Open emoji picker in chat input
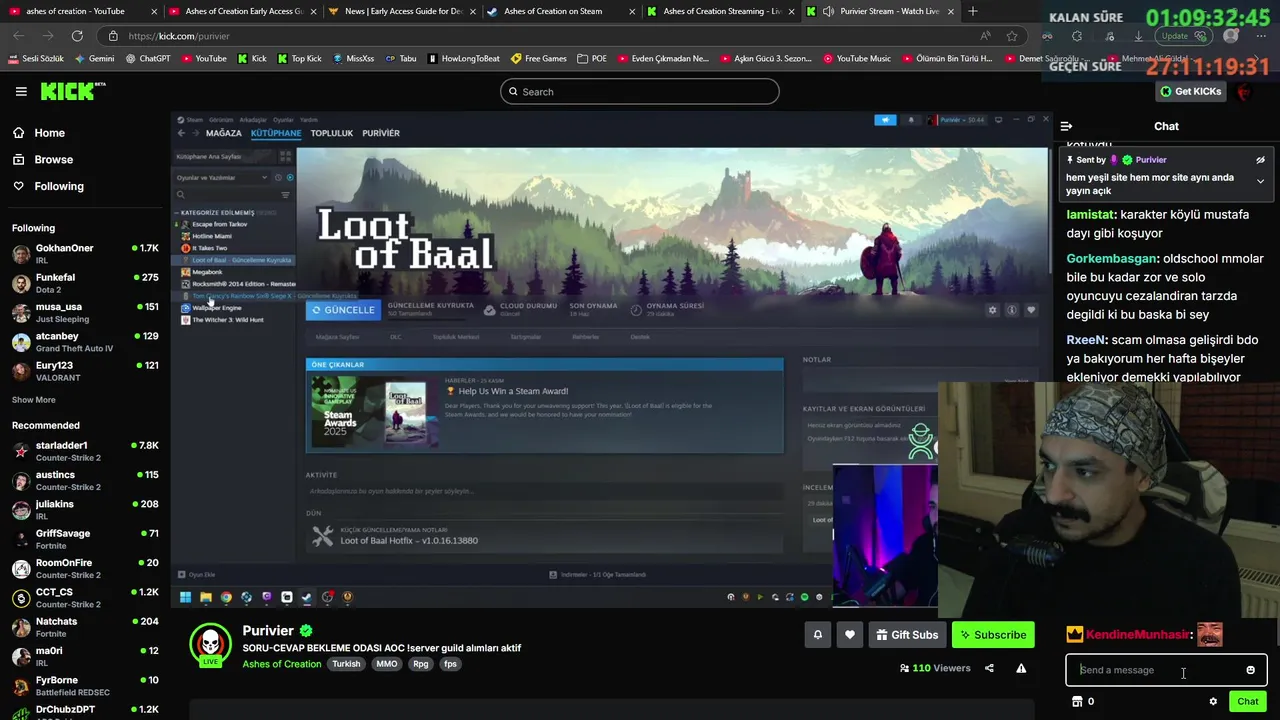The height and width of the screenshot is (720, 1280). click(x=1250, y=670)
